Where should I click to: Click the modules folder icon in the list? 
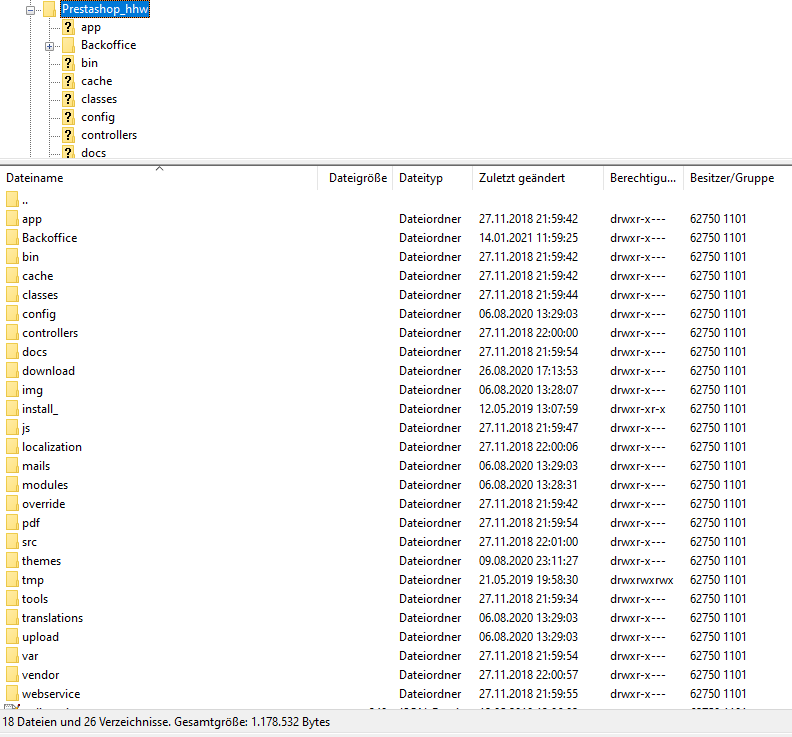click(13, 484)
